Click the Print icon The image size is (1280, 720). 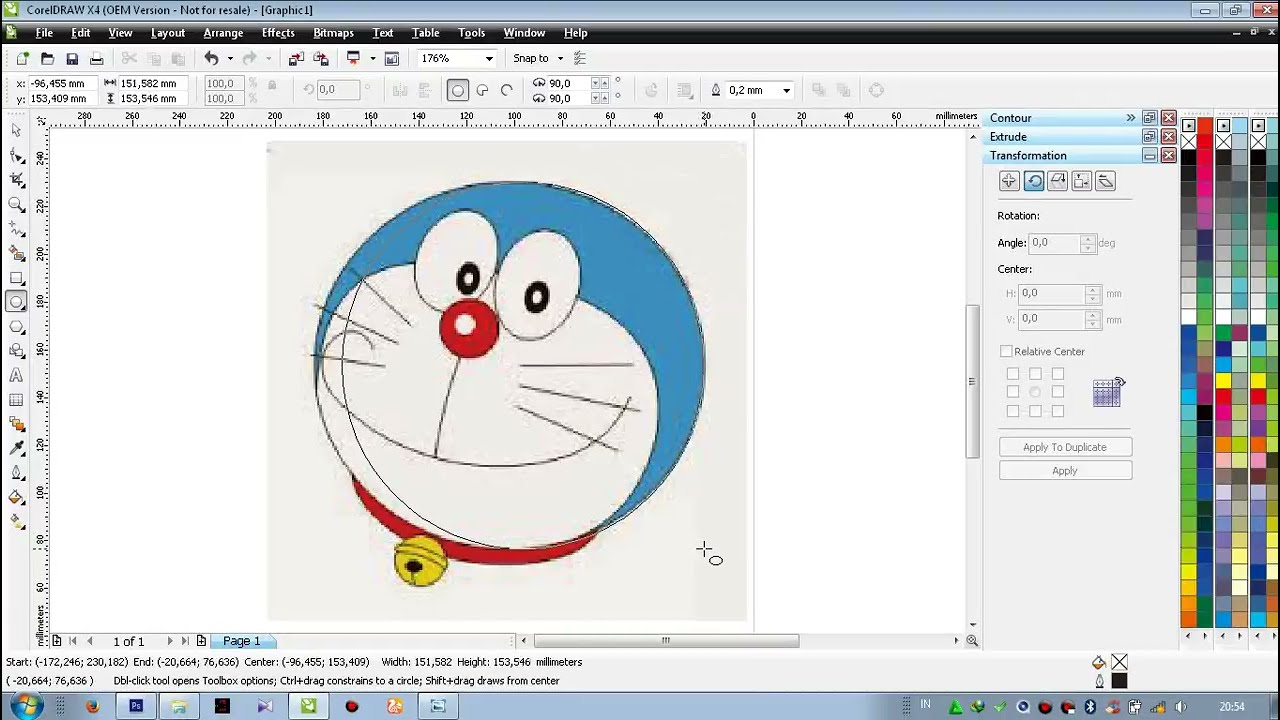click(96, 59)
